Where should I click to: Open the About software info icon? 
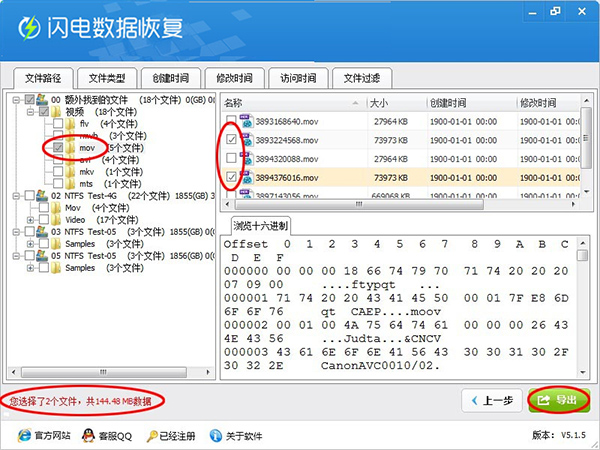pos(216,435)
